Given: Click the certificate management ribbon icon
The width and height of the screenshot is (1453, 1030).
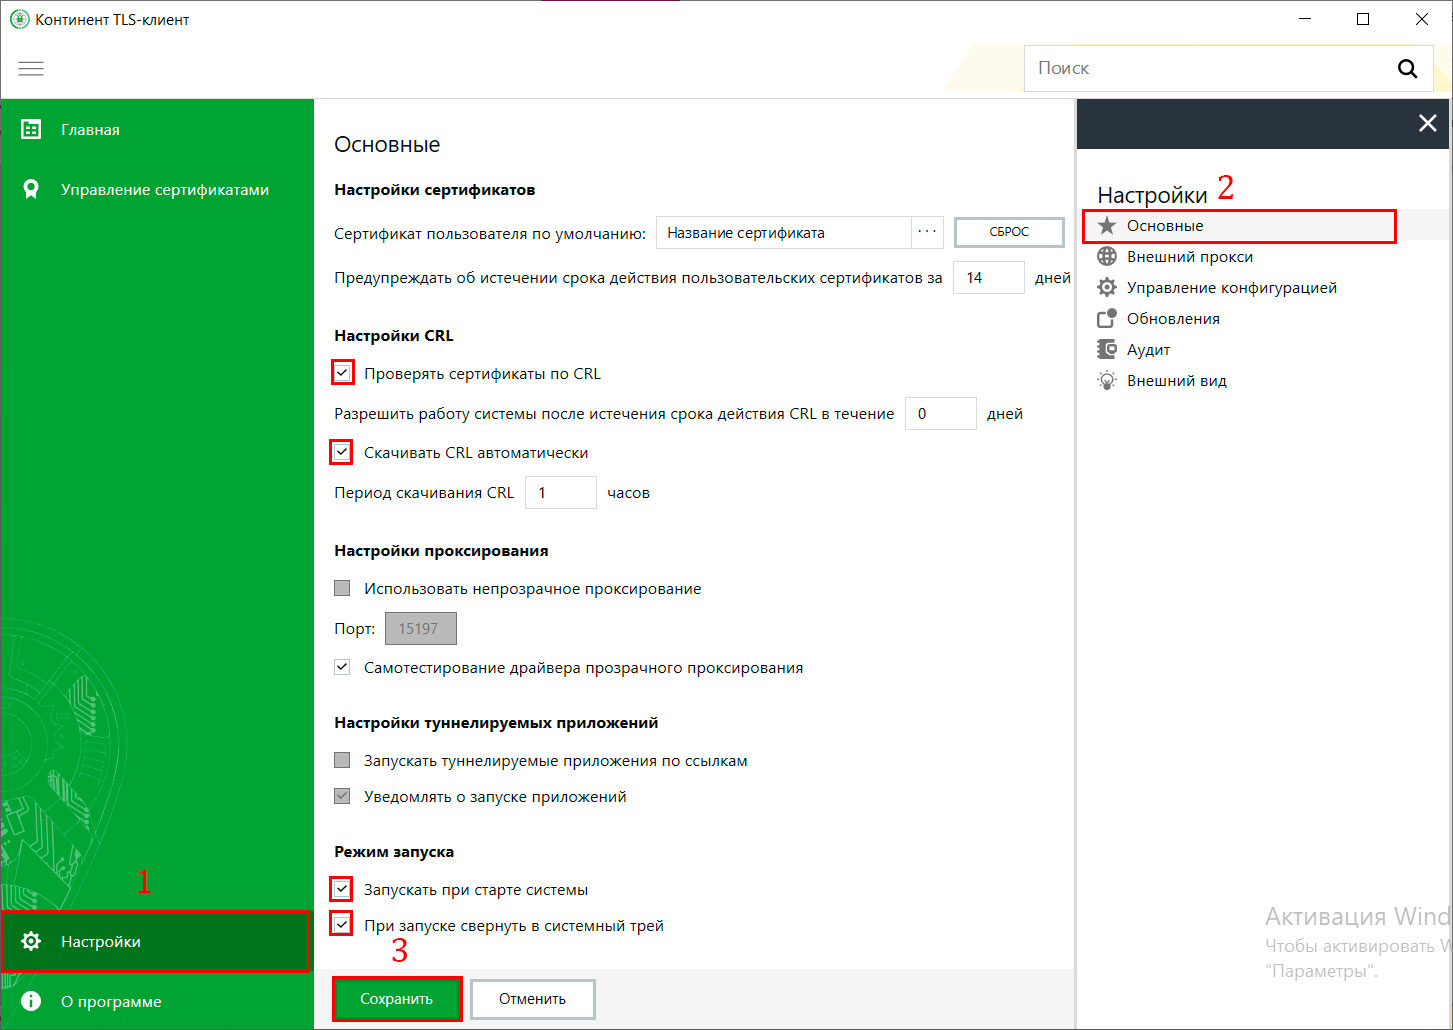Looking at the screenshot, I should click(31, 189).
